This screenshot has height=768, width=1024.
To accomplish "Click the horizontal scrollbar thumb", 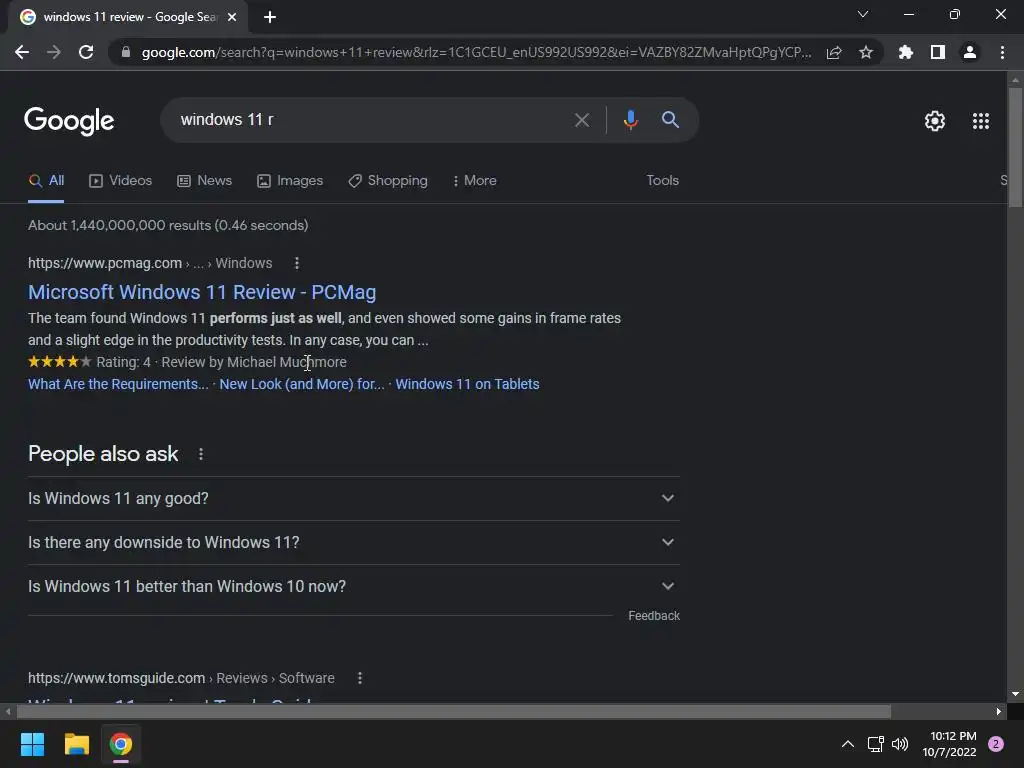I will pos(453,711).
